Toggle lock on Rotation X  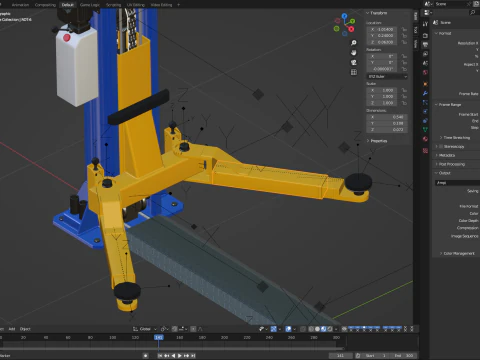pos(404,56)
